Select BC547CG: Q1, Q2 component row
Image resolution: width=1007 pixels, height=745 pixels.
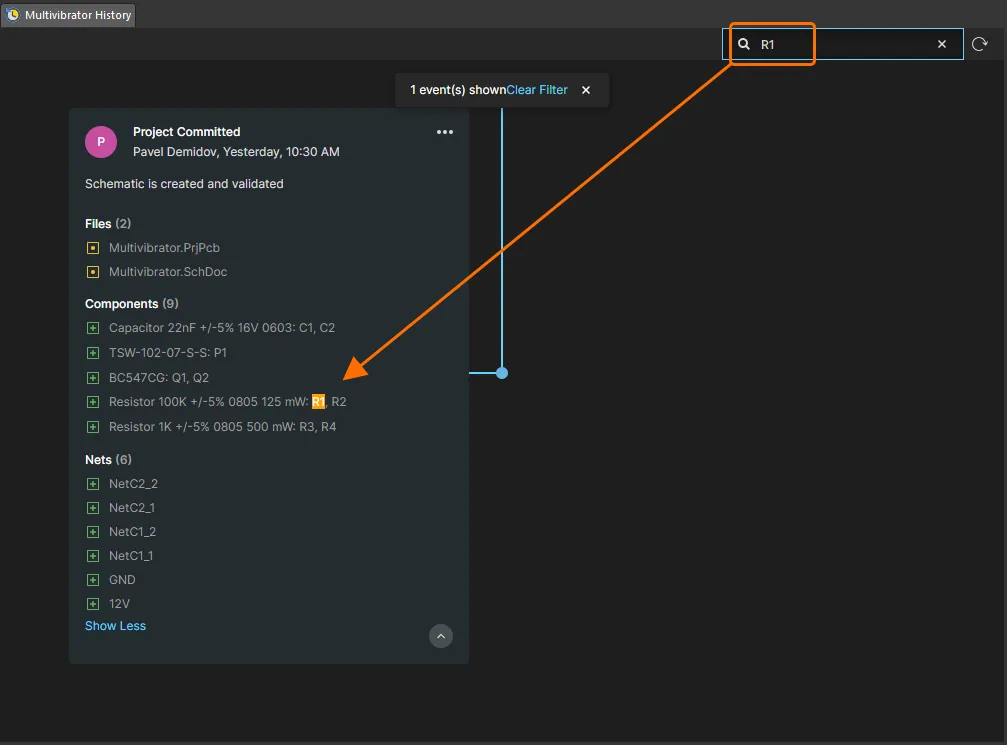tap(159, 378)
